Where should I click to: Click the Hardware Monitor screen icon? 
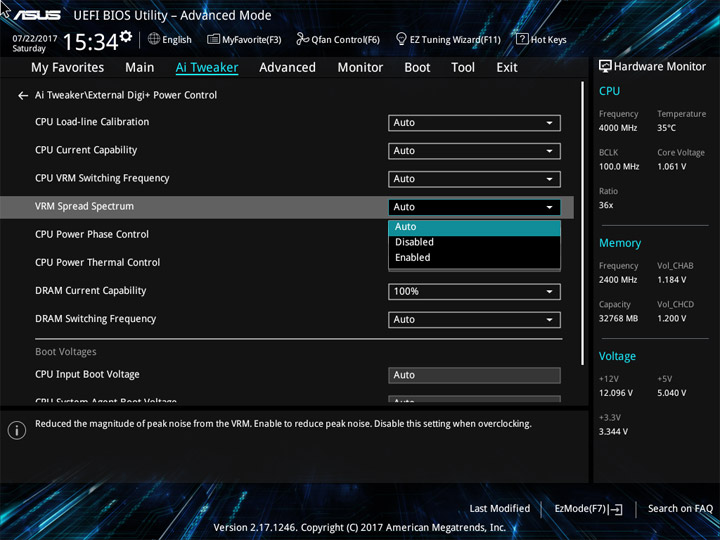click(605, 67)
